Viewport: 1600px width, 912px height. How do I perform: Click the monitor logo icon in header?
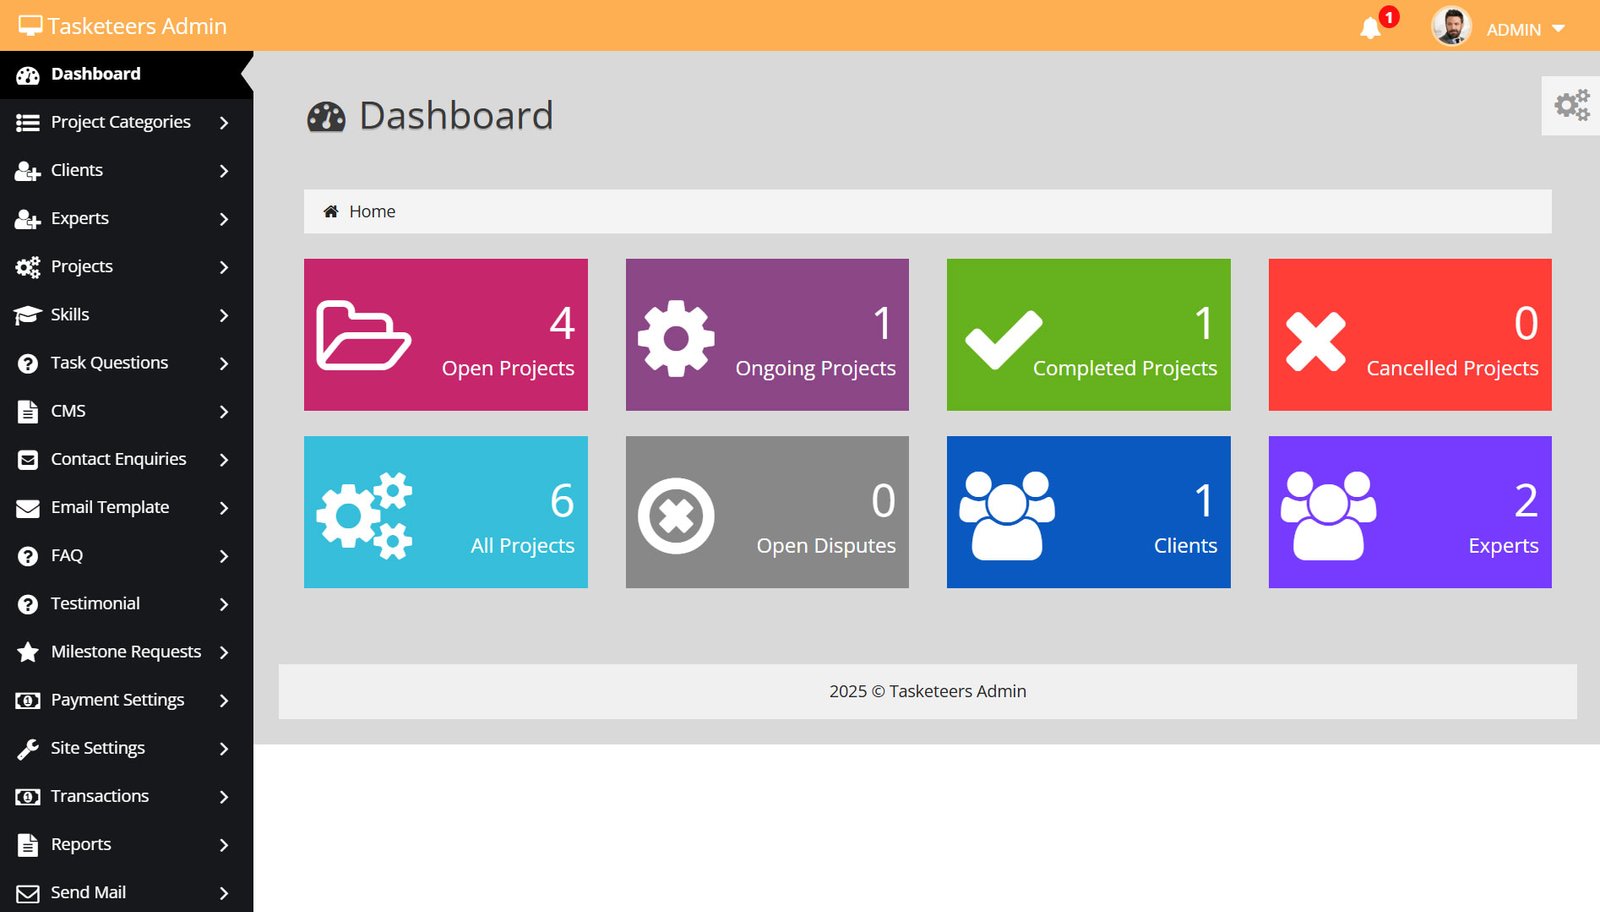[x=31, y=26]
